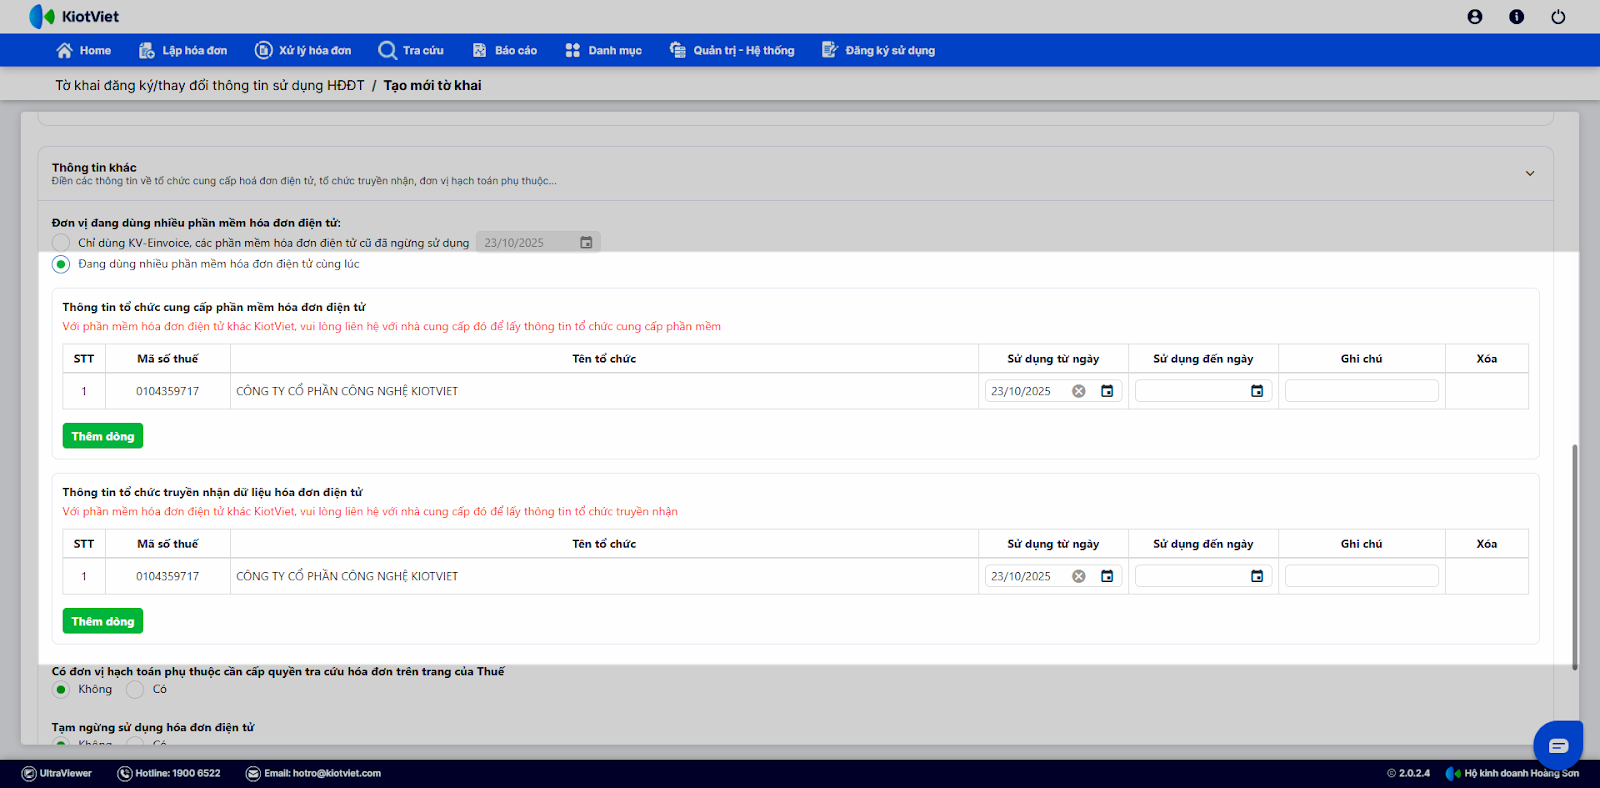Select 'Có' for dependent unit lookup permission
This screenshot has height=788, width=1600.
tap(135, 689)
